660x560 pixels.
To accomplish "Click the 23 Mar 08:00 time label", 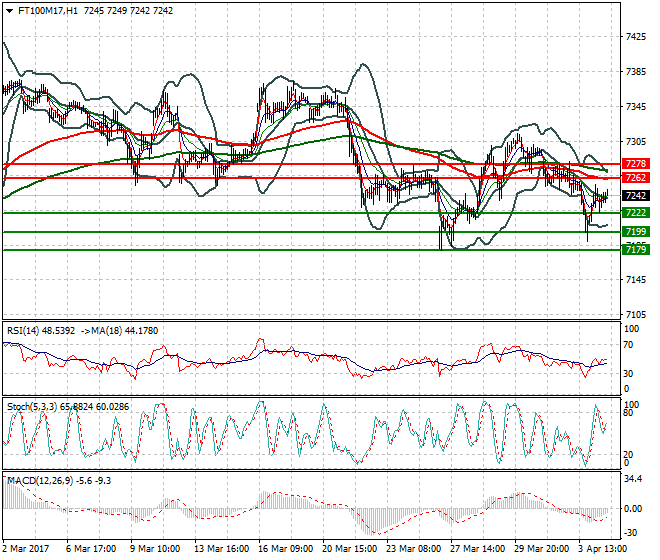I will (413, 549).
